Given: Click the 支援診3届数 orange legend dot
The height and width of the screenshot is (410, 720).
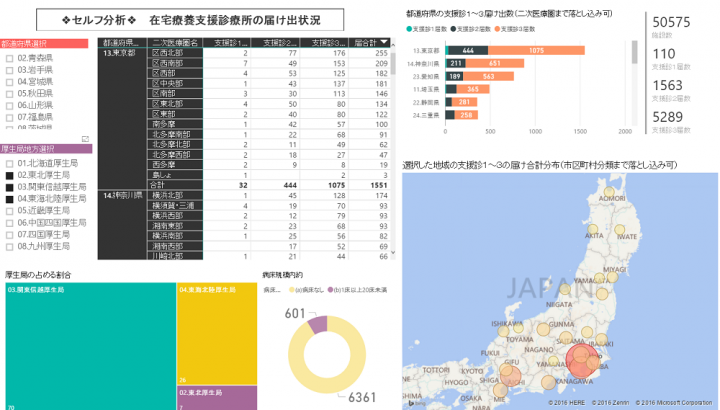Looking at the screenshot, I should 499,29.
